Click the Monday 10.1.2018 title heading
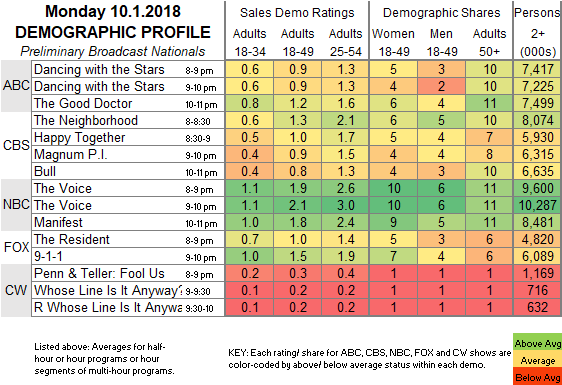This screenshot has width=562, height=385. tap(113, 11)
